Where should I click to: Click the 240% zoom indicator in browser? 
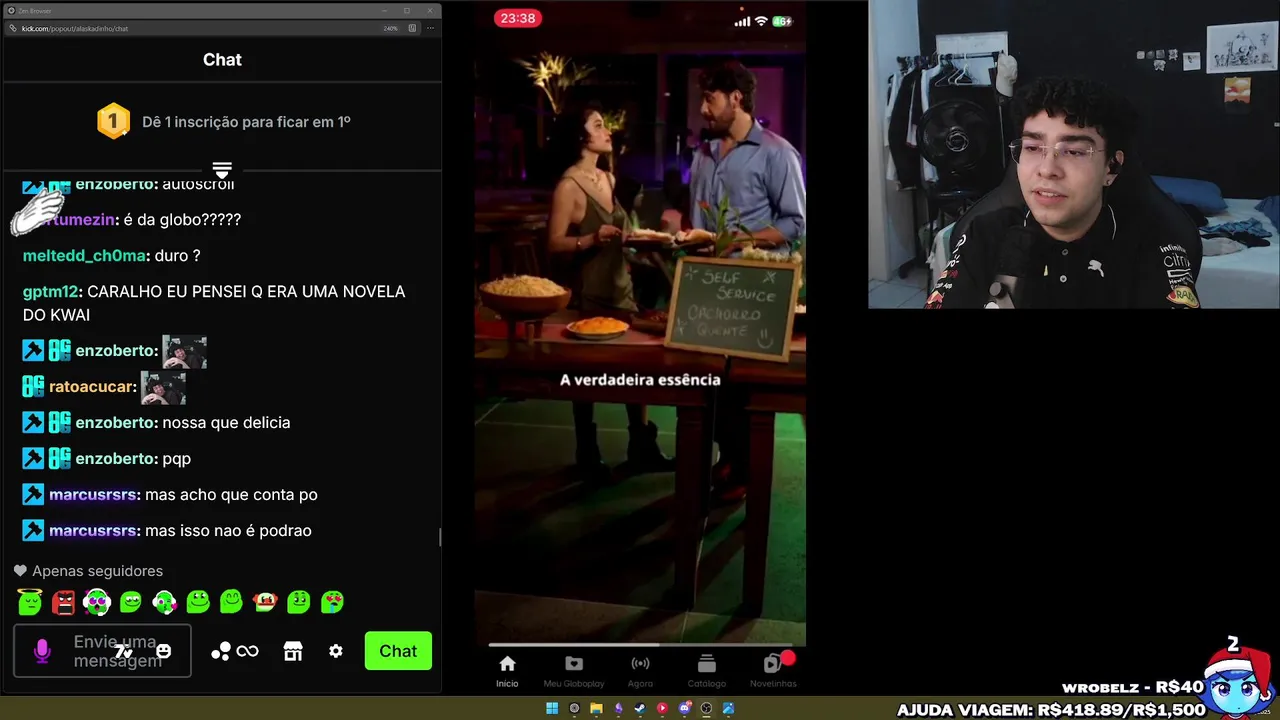[391, 28]
